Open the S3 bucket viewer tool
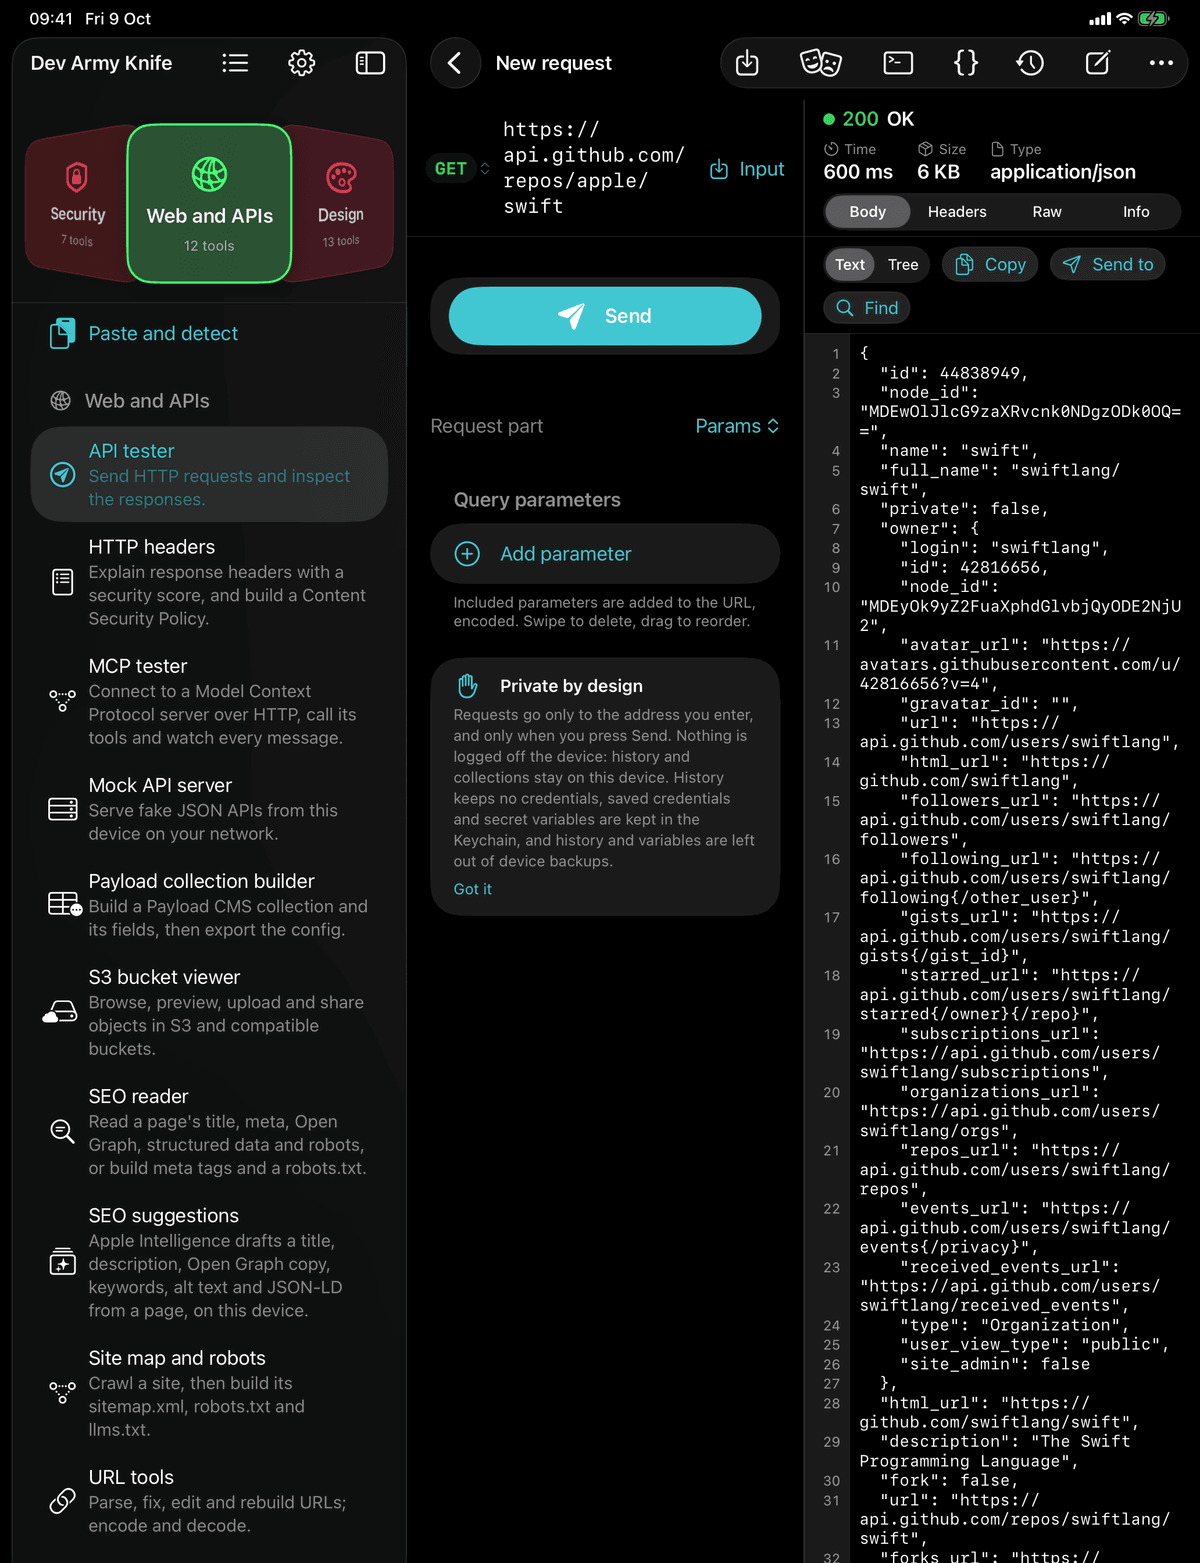The image size is (1200, 1563). (x=209, y=1012)
